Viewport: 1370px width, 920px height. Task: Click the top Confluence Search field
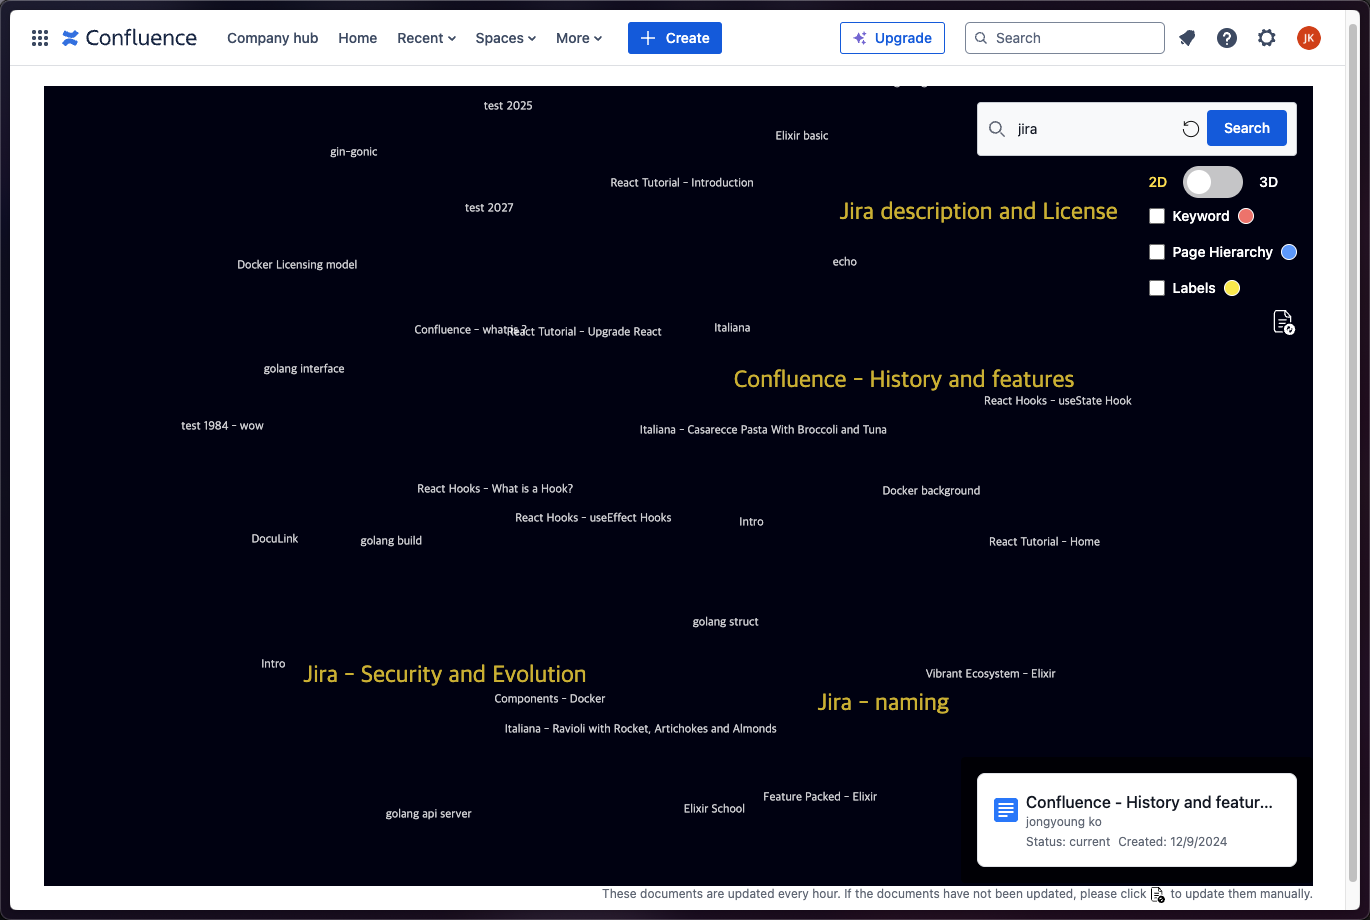click(x=1065, y=38)
